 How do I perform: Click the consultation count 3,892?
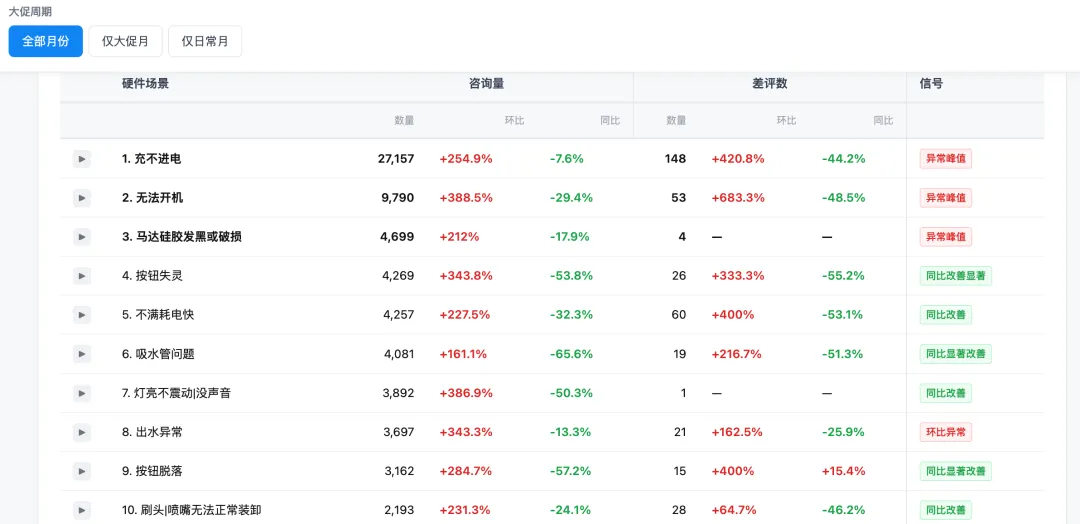coord(399,394)
